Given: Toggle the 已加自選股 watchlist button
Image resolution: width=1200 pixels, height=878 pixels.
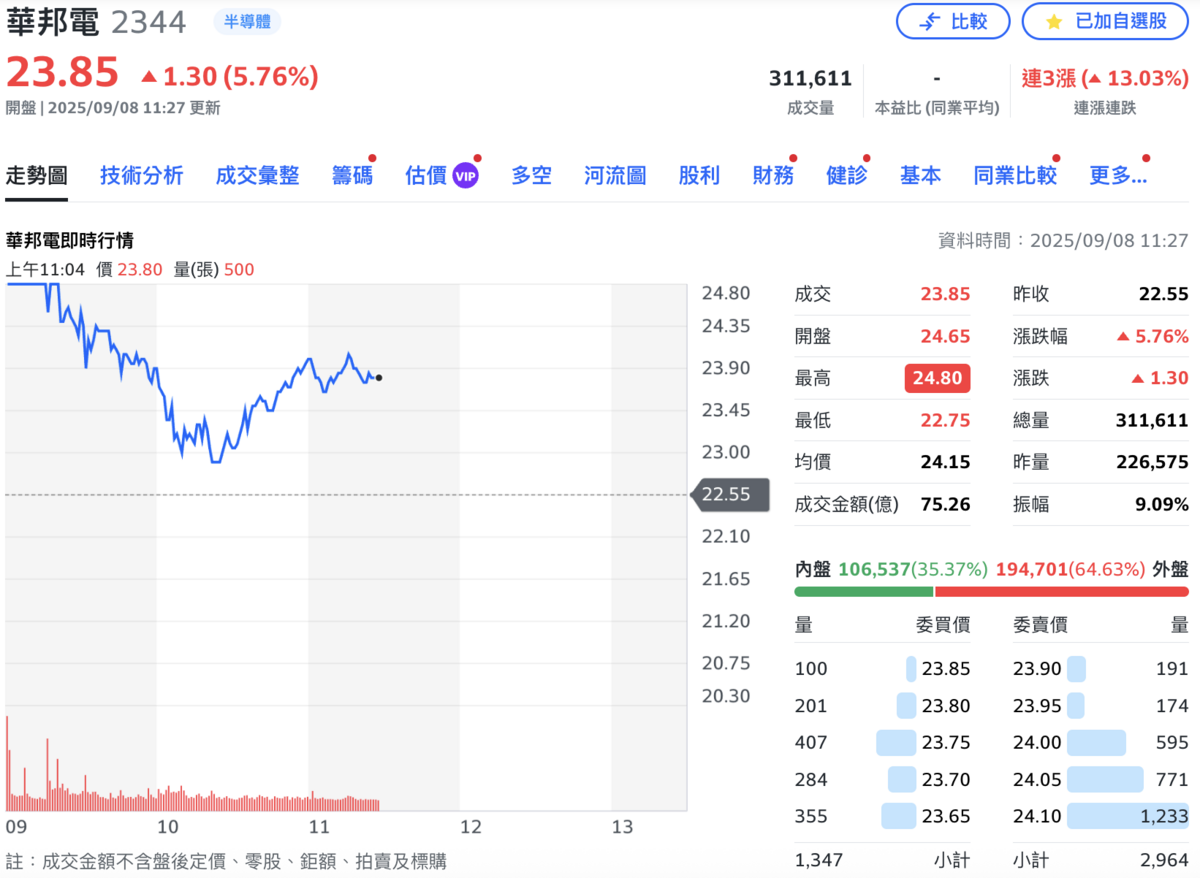Looking at the screenshot, I should click(x=1106, y=21).
